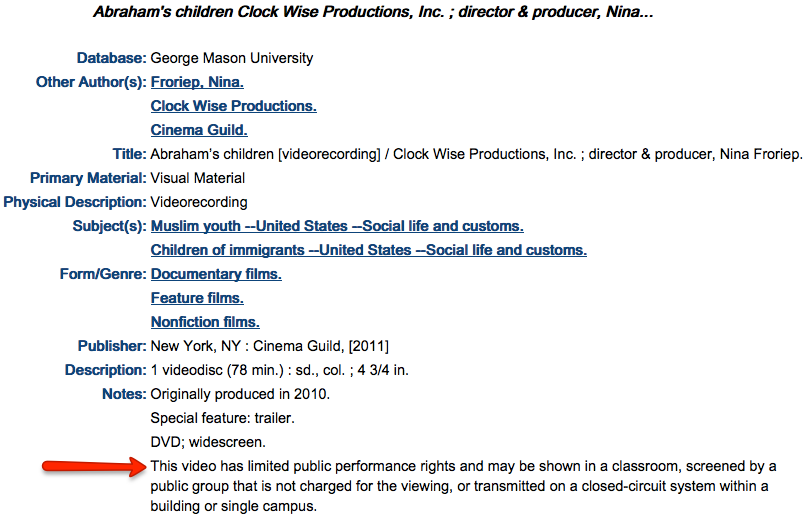The width and height of the screenshot is (803, 515).
Task: Click the Other Author(s) field label
Action: click(91, 82)
